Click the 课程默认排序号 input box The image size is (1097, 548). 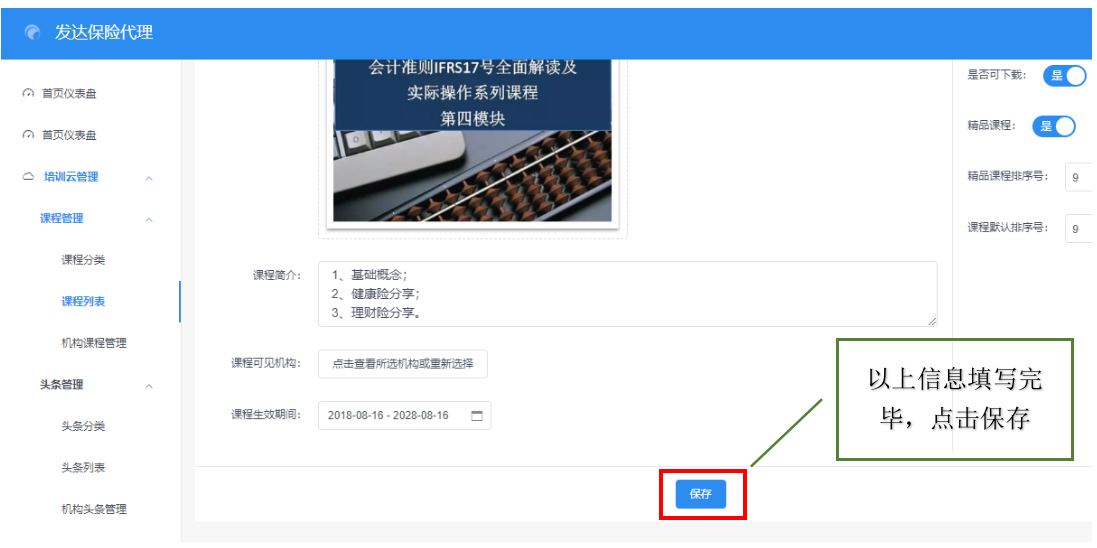tap(1078, 229)
